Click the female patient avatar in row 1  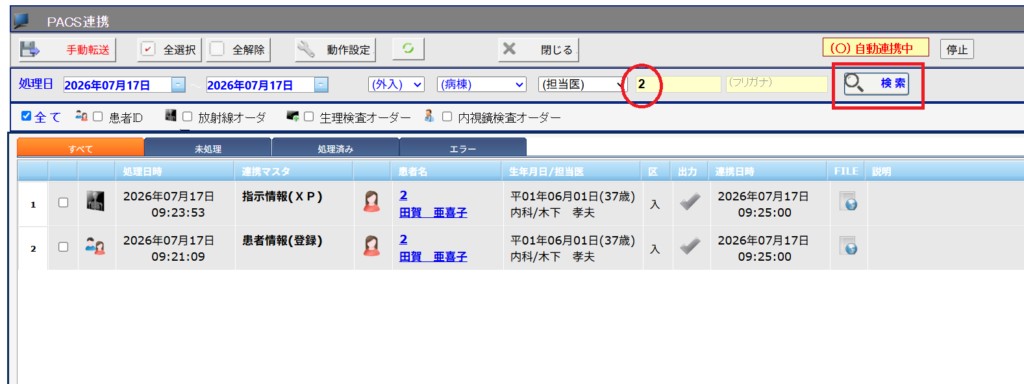[x=372, y=202]
